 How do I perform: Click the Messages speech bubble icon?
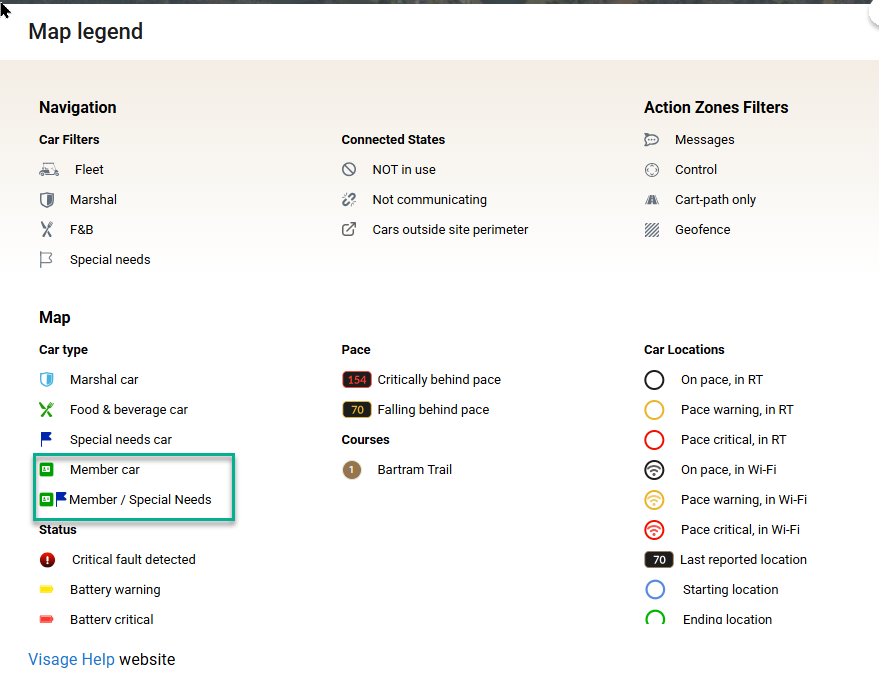[x=651, y=140]
